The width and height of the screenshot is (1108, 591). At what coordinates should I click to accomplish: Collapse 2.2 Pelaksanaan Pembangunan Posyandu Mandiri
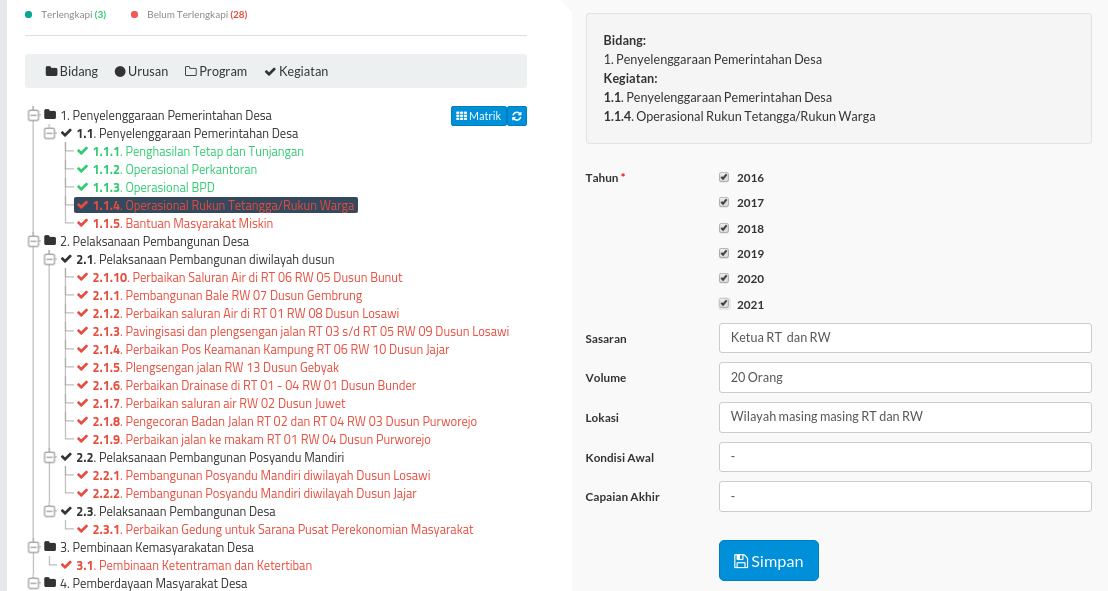49,457
